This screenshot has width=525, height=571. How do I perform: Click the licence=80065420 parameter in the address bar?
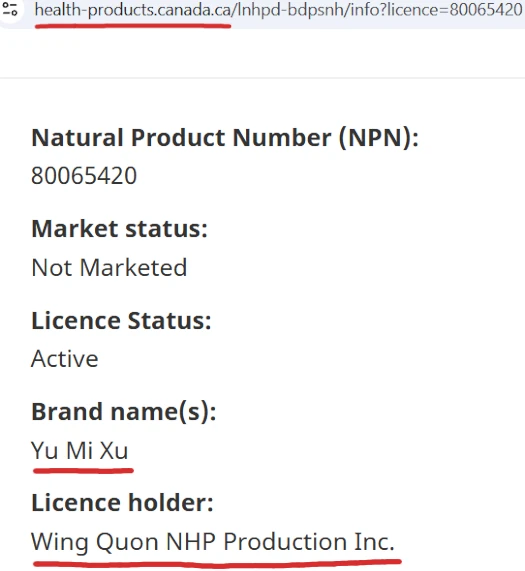(454, 10)
